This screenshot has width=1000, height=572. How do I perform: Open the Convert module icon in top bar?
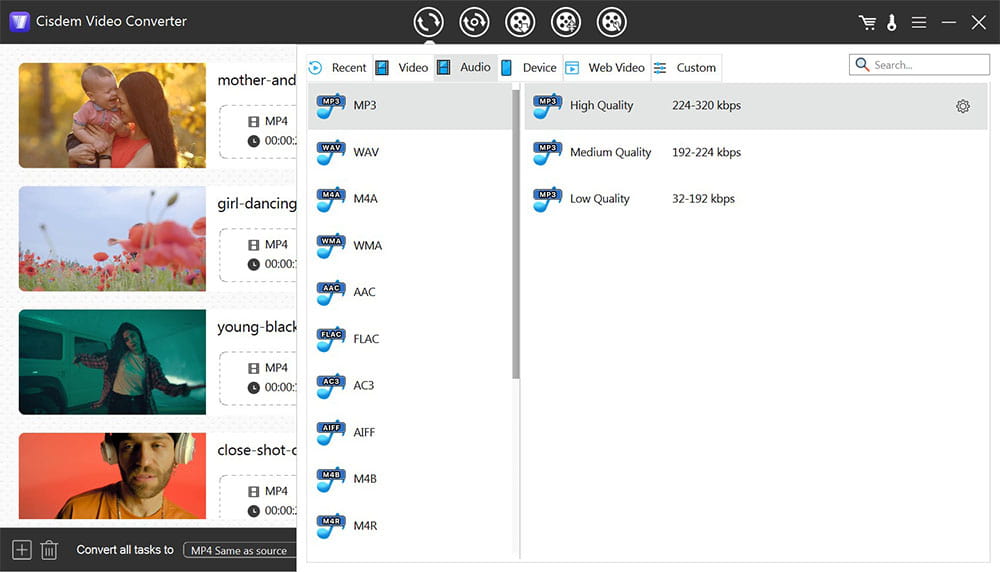(428, 21)
